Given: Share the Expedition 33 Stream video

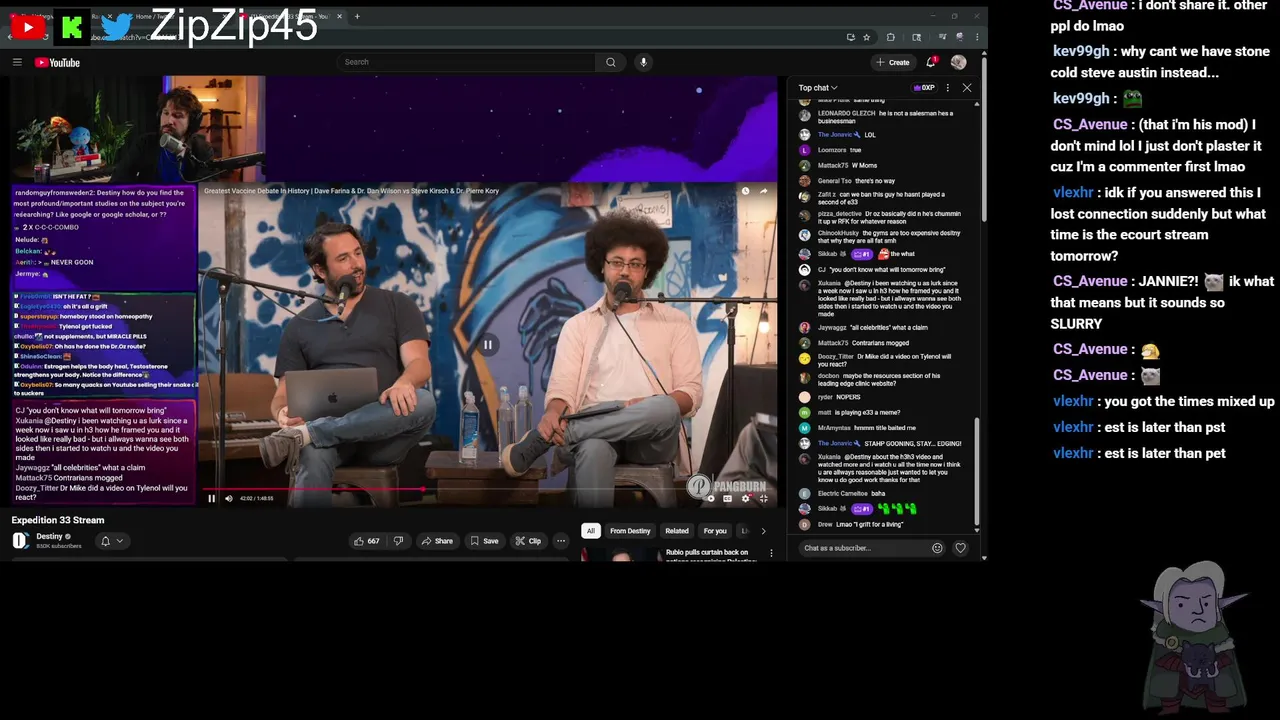Looking at the screenshot, I should click(x=437, y=541).
